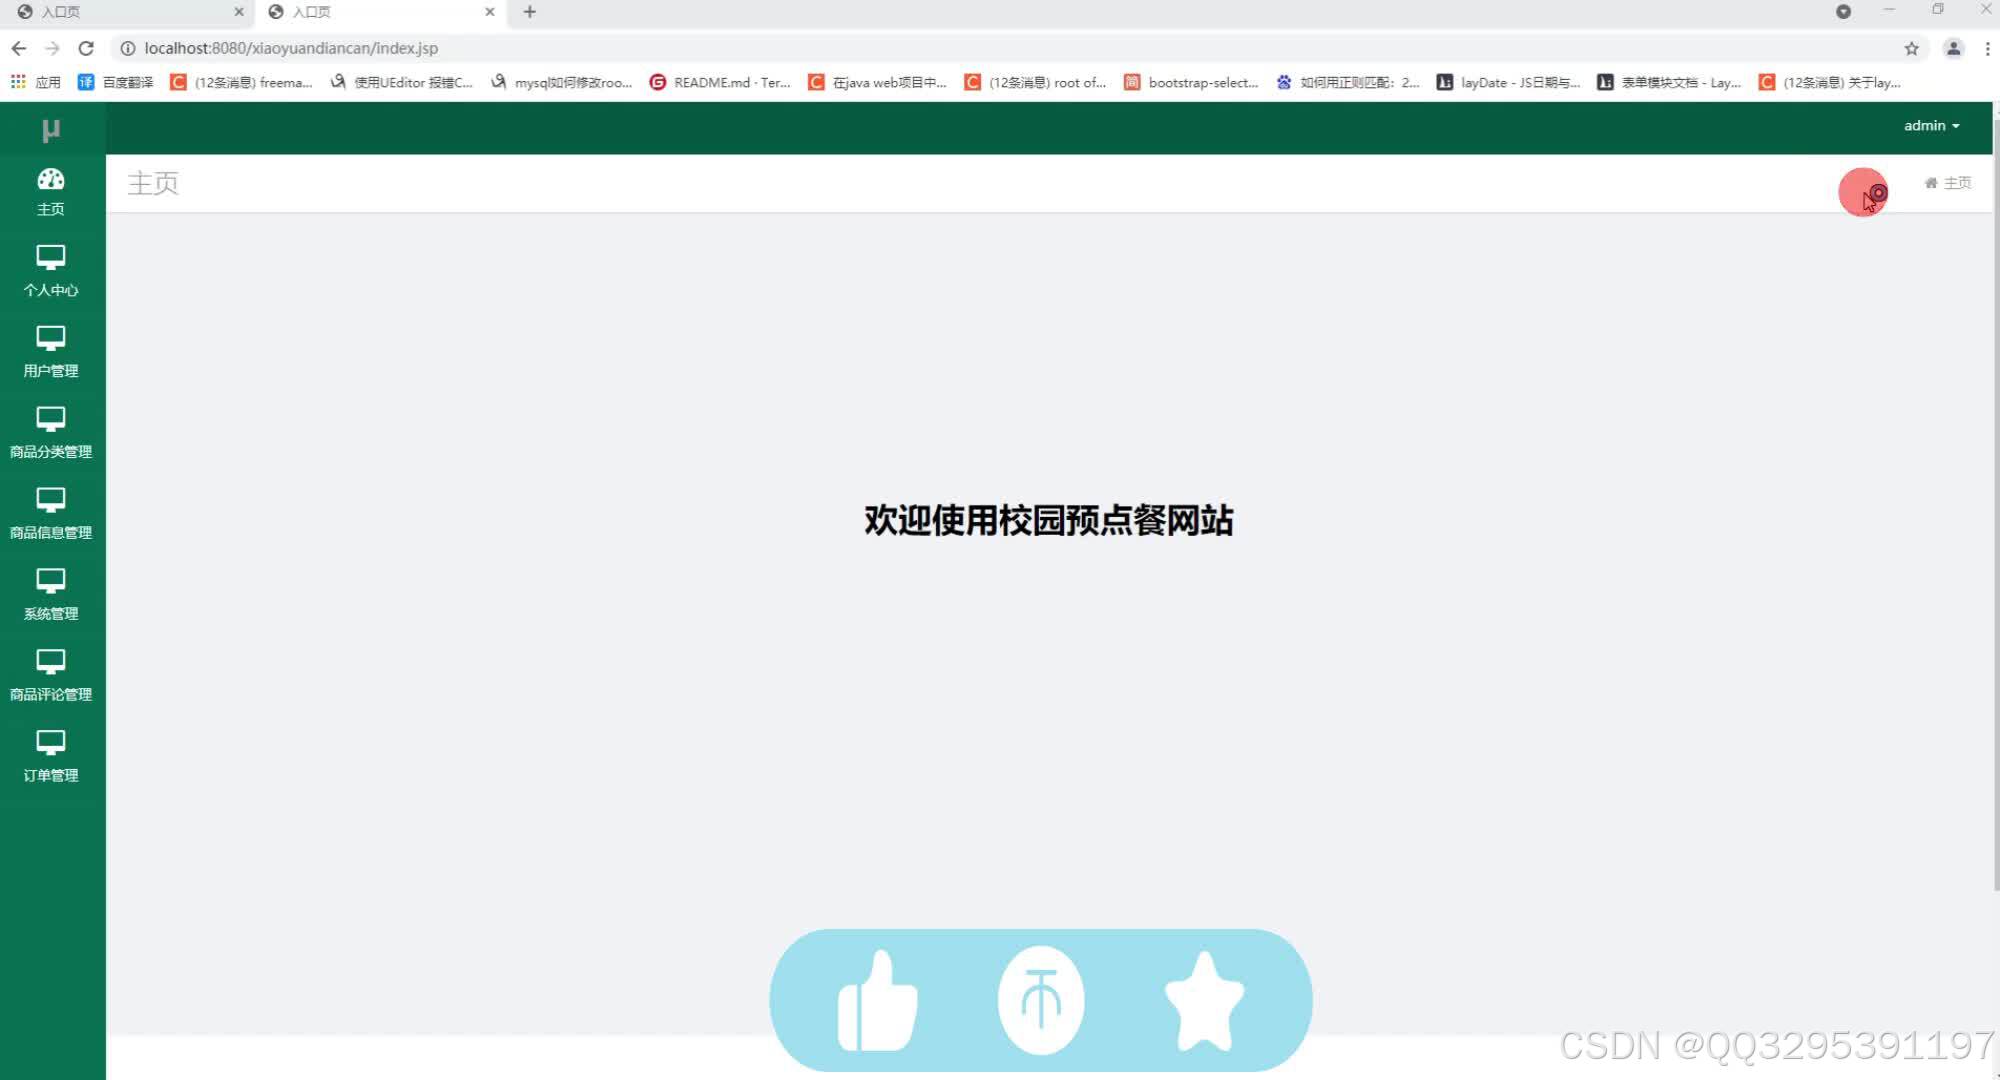Click the logo icon atop the sidebar
This screenshot has height=1080, width=2000.
(x=51, y=130)
